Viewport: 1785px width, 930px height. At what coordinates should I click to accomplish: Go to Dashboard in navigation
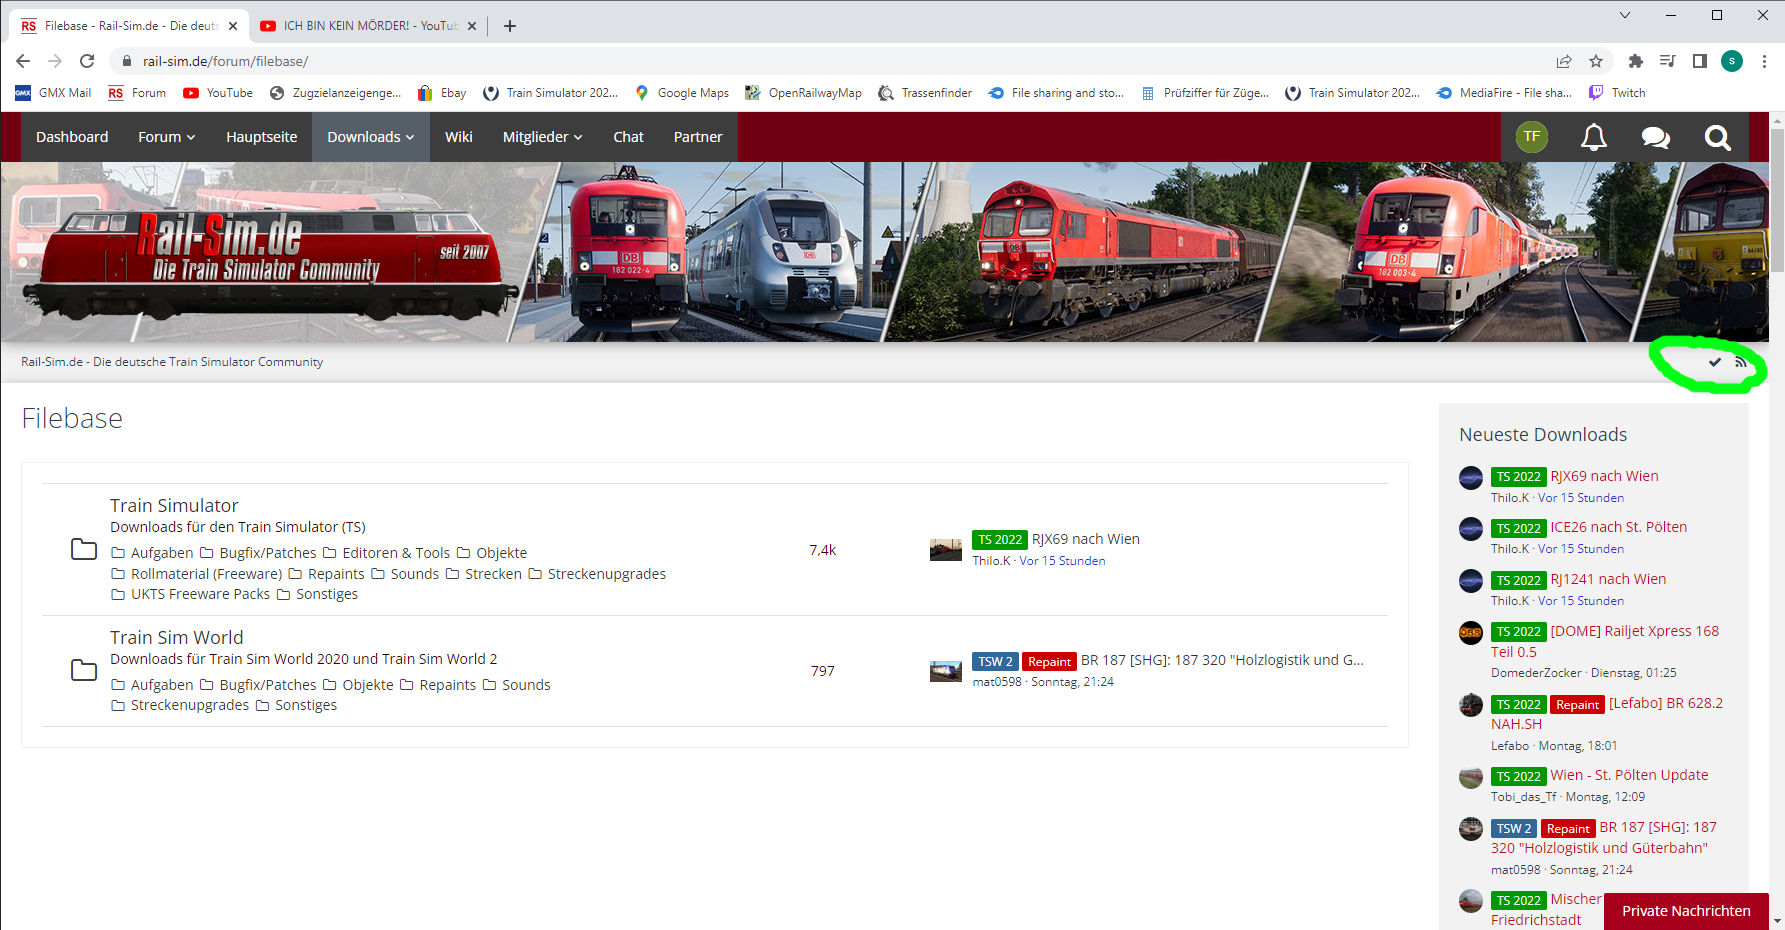click(x=72, y=137)
